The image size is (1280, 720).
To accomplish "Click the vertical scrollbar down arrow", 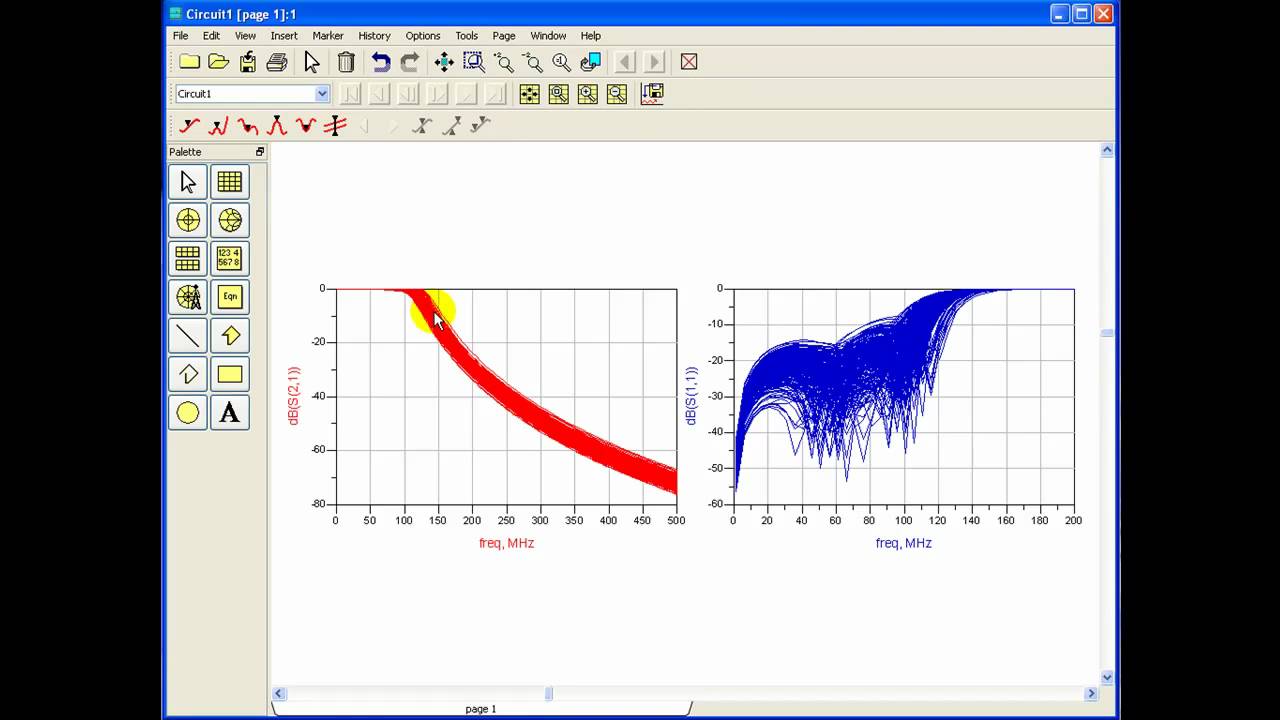I will point(1107,677).
